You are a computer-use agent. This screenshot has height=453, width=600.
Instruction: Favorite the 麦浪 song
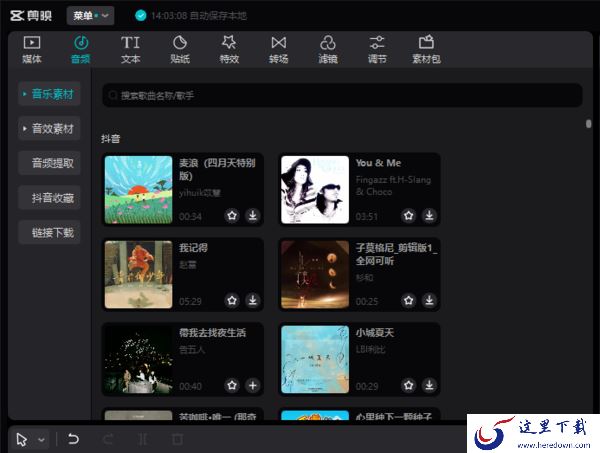232,215
